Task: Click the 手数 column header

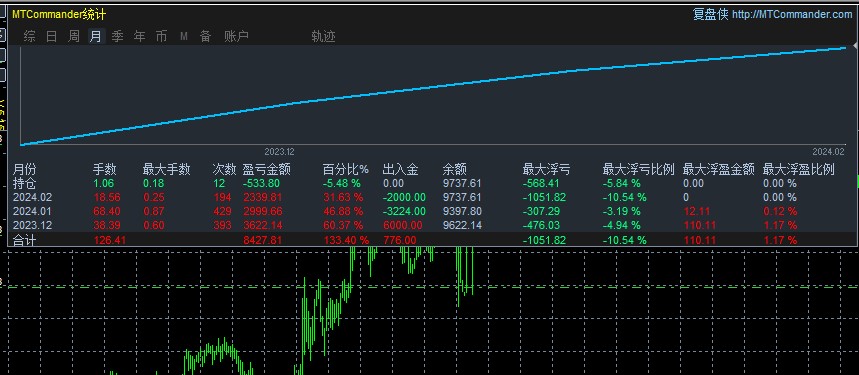Action: click(105, 170)
